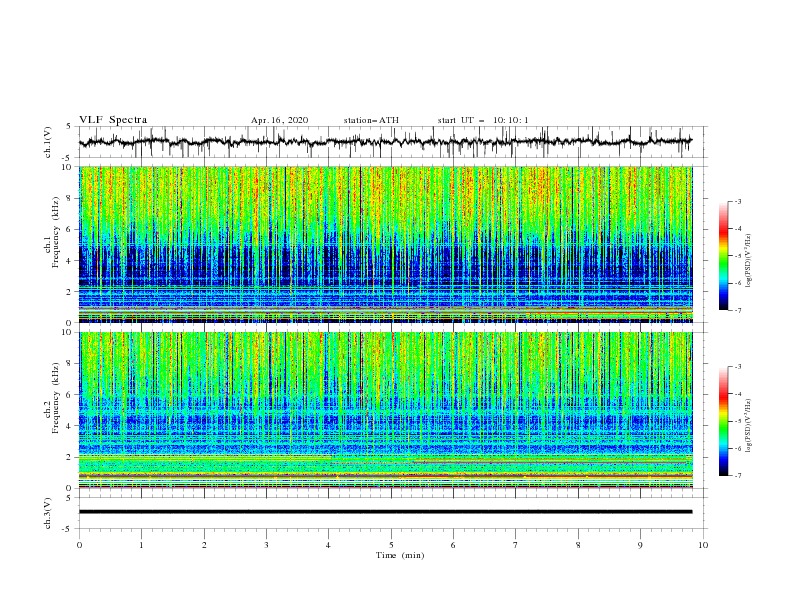Viewport: 792px width, 612px height.
Task: Click the time axis tick label '0'
Action: (79, 545)
